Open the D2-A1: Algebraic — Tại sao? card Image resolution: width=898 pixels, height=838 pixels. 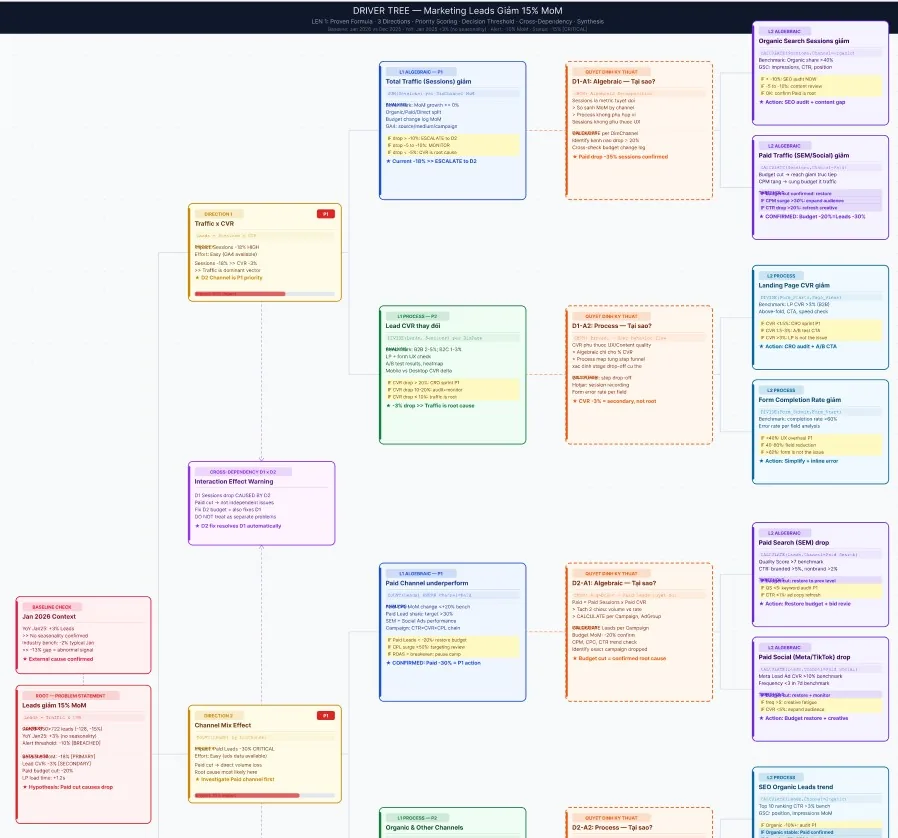pyautogui.click(x=639, y=632)
